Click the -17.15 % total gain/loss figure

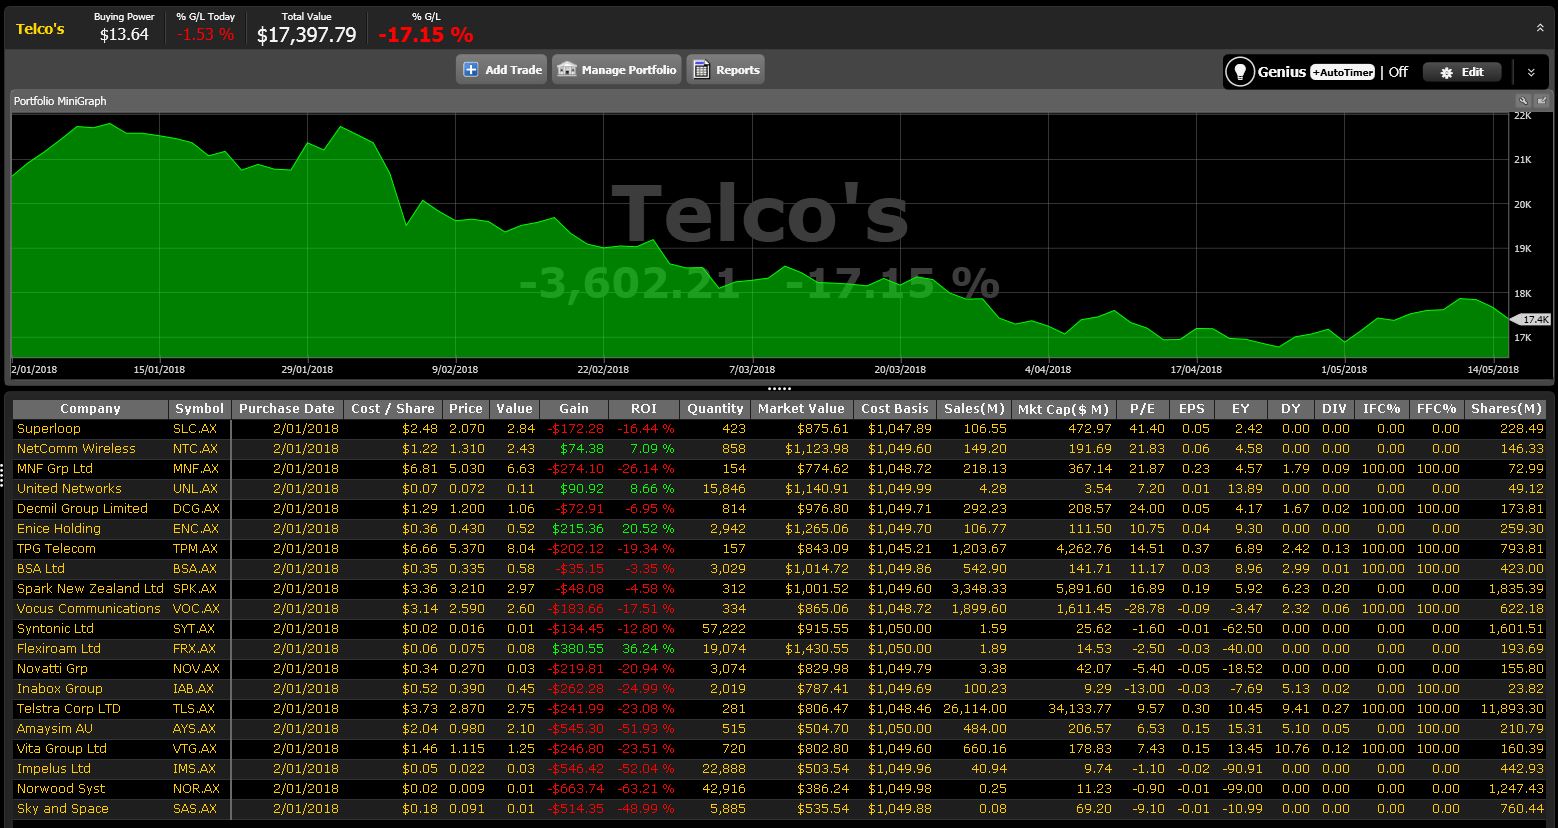coord(426,35)
